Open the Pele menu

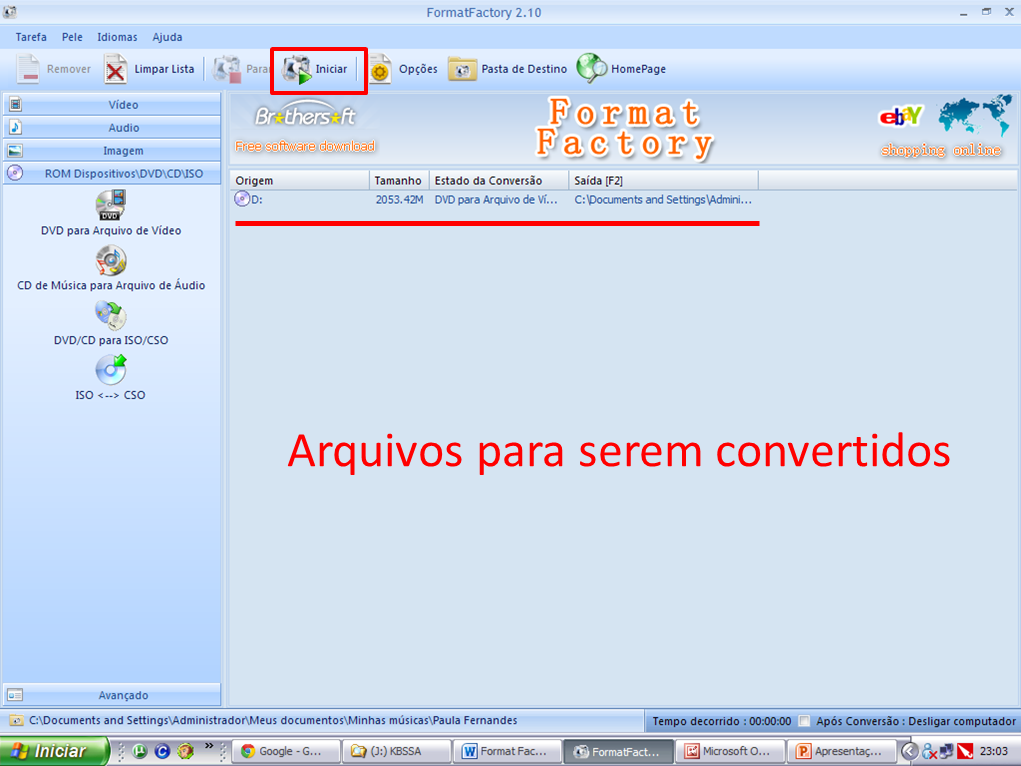click(72, 37)
